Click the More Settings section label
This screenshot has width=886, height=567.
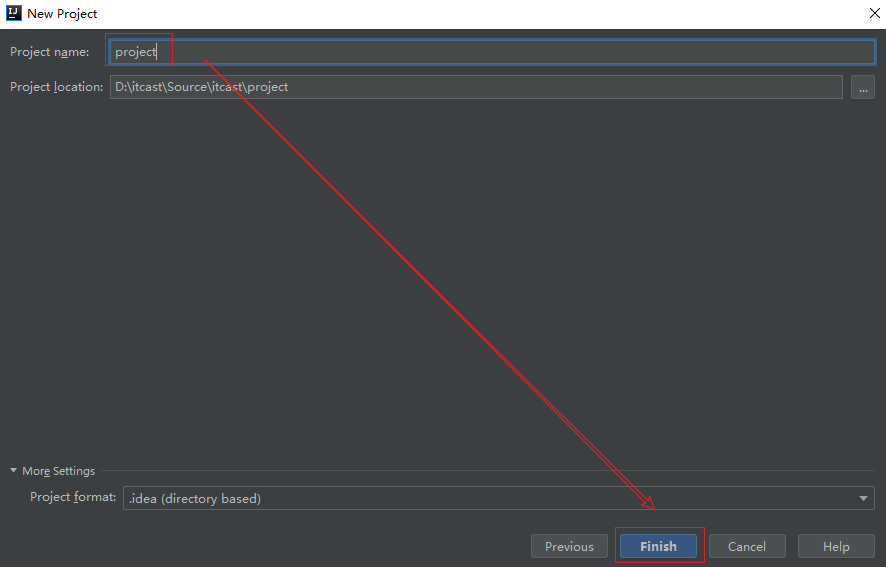(58, 471)
